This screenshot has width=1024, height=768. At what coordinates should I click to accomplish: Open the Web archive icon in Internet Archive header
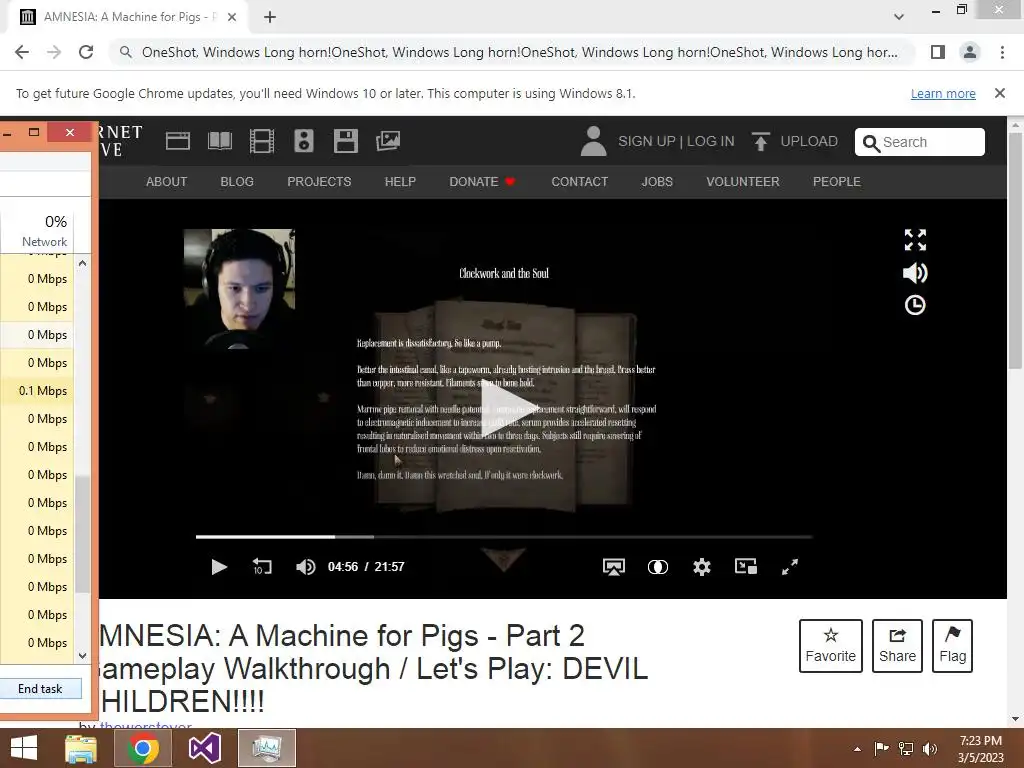178,141
